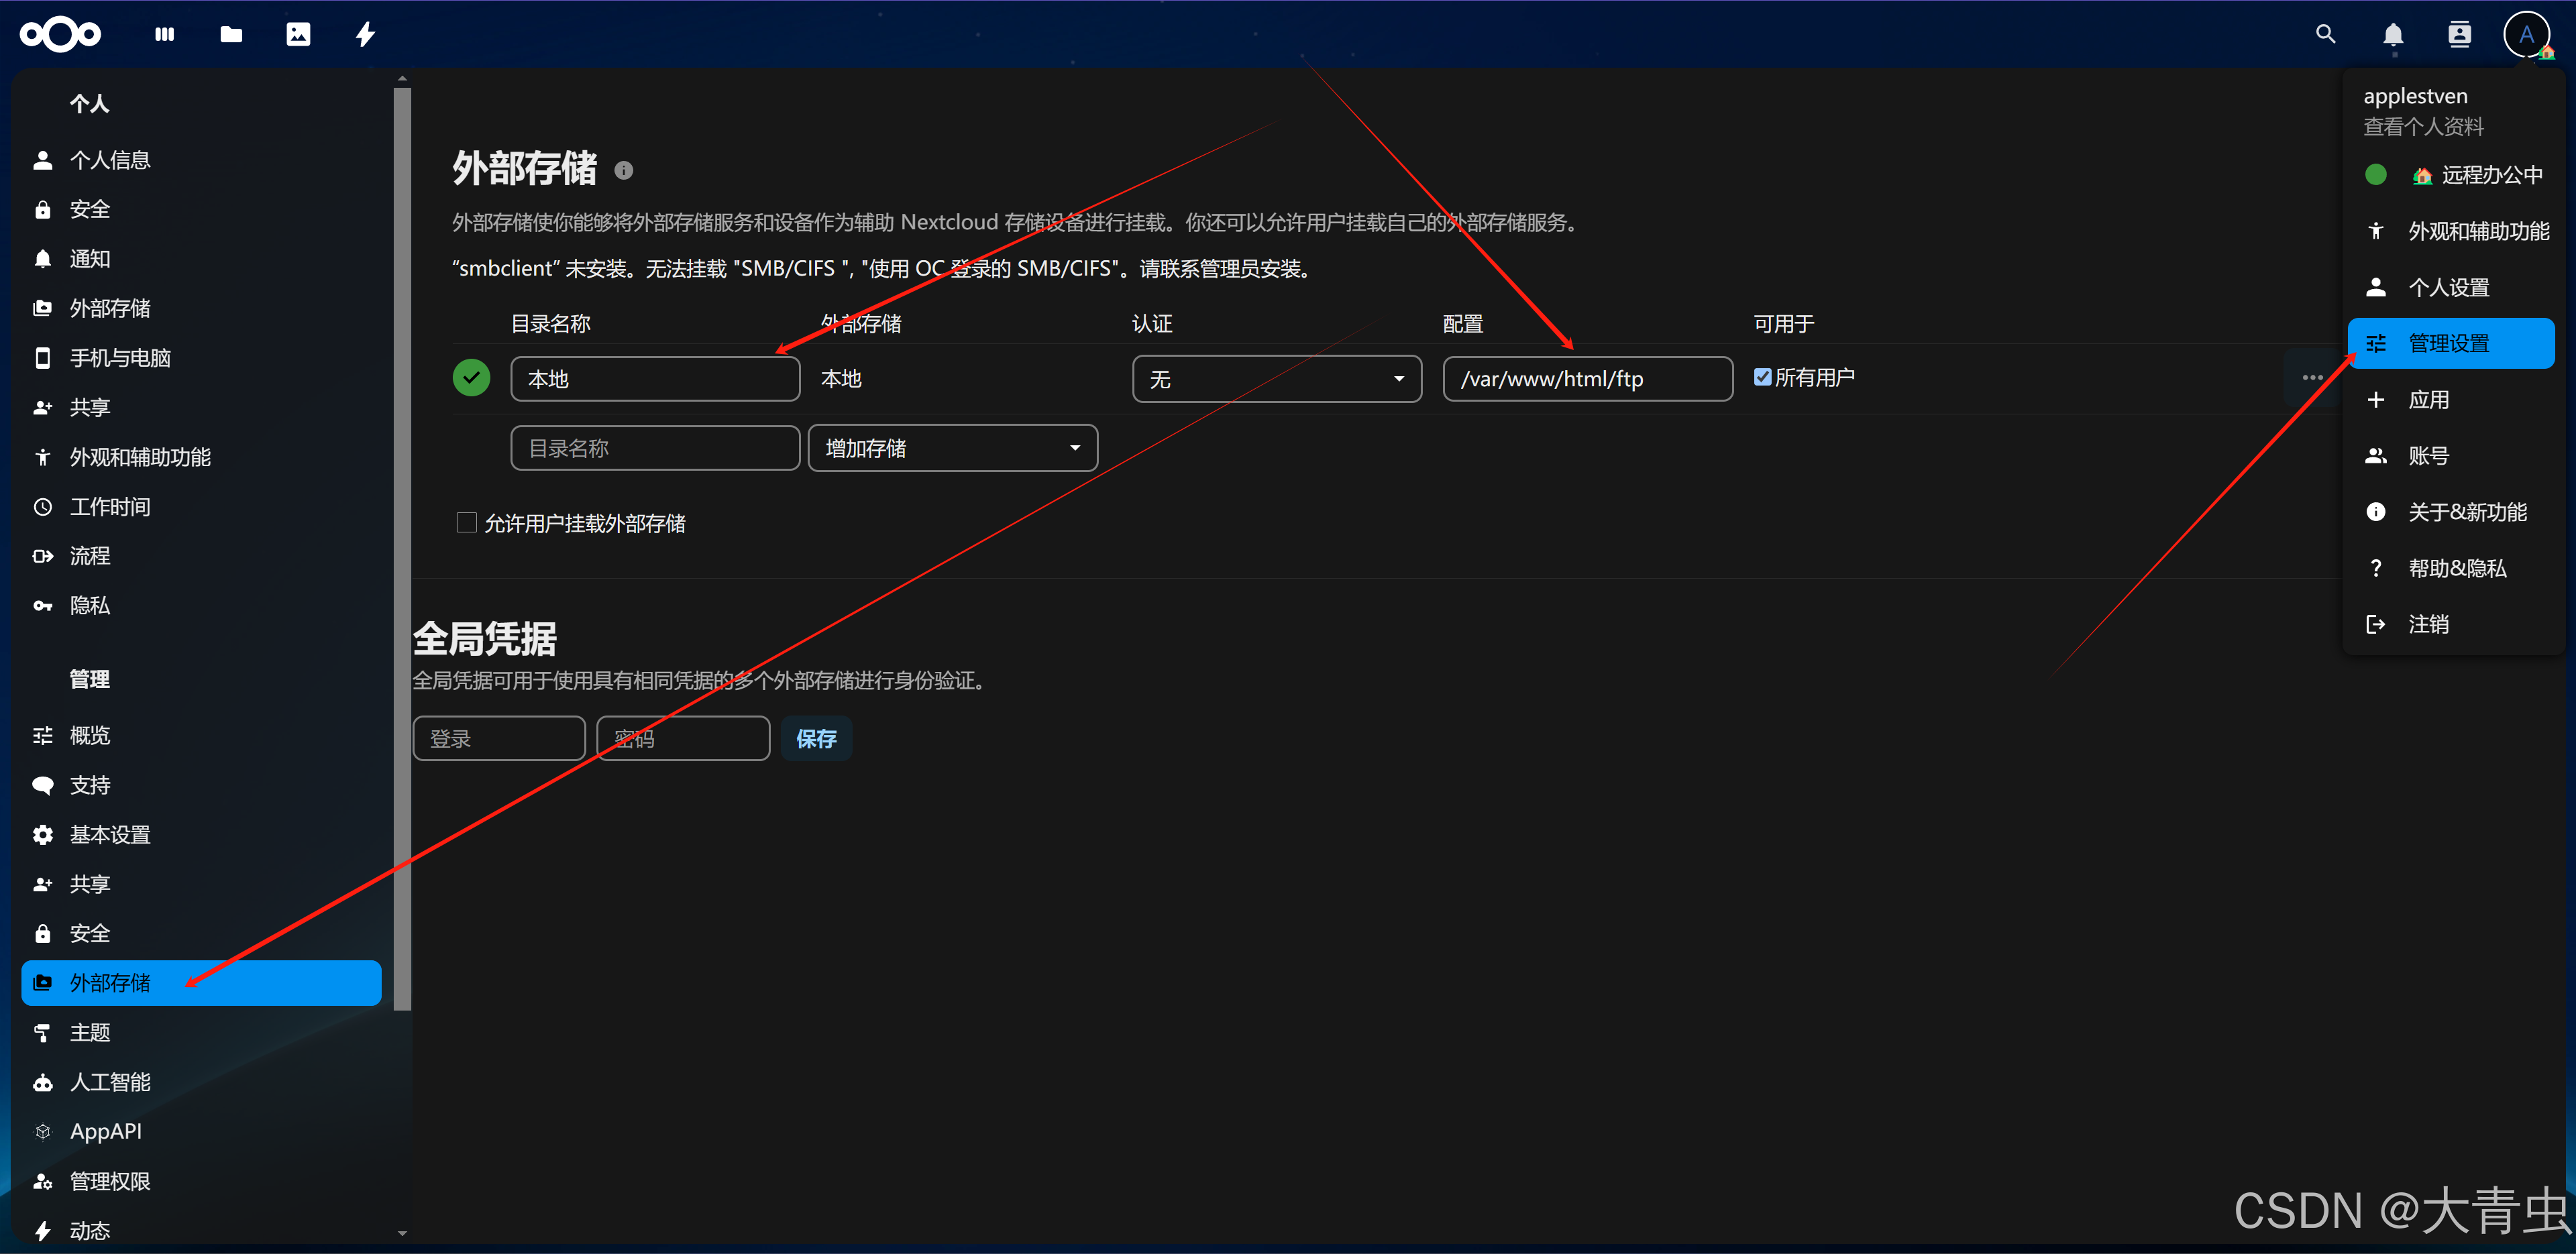The width and height of the screenshot is (2576, 1254).
Task: Open the 认证 dropdown showing 无
Action: 1276,379
